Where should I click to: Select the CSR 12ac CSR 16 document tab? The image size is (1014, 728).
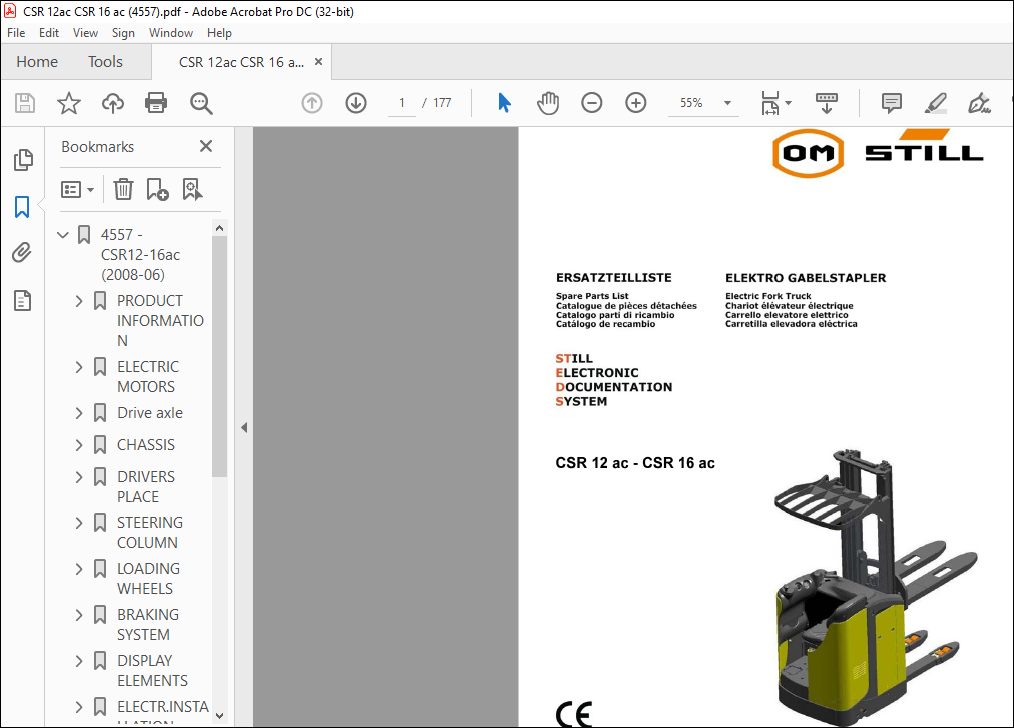[241, 62]
